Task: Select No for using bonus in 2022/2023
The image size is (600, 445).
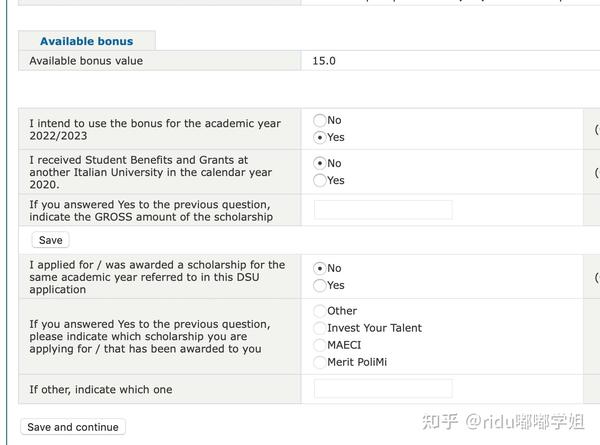Action: (x=320, y=120)
